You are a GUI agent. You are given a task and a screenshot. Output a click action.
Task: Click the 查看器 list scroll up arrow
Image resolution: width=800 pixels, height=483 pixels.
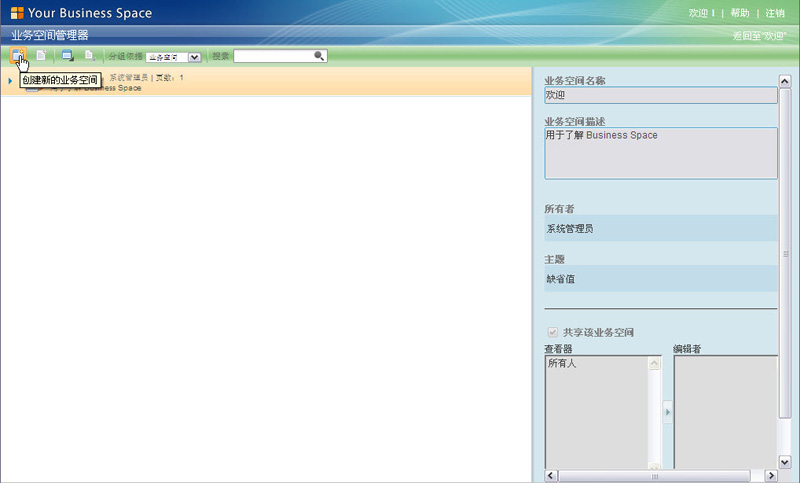[x=654, y=363]
